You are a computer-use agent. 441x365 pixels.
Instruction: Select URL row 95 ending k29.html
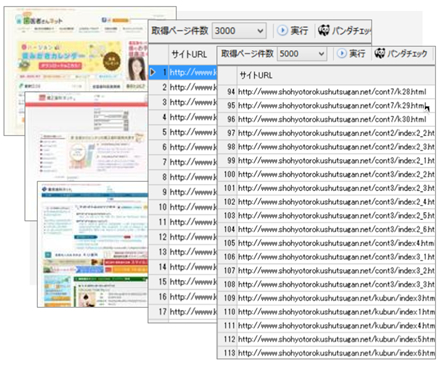click(x=326, y=105)
